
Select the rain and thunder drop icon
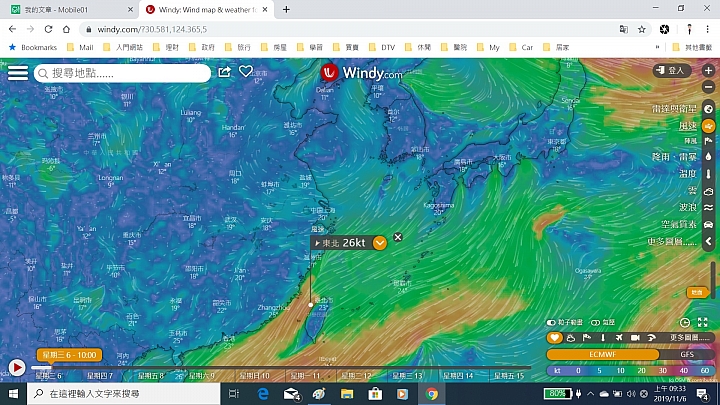coord(709,157)
